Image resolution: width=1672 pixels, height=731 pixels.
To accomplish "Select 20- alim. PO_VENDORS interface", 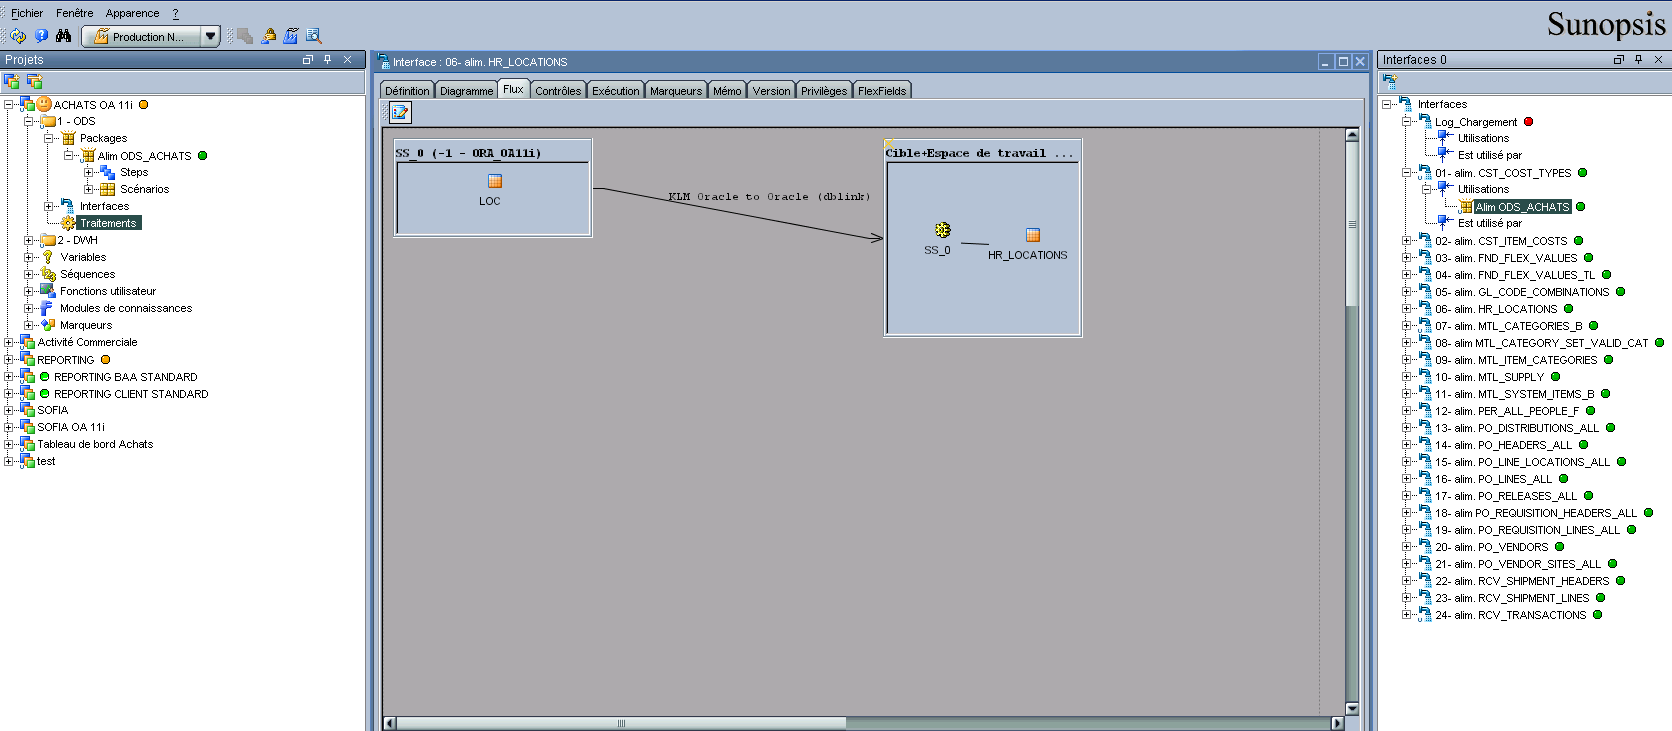I will point(1491,547).
